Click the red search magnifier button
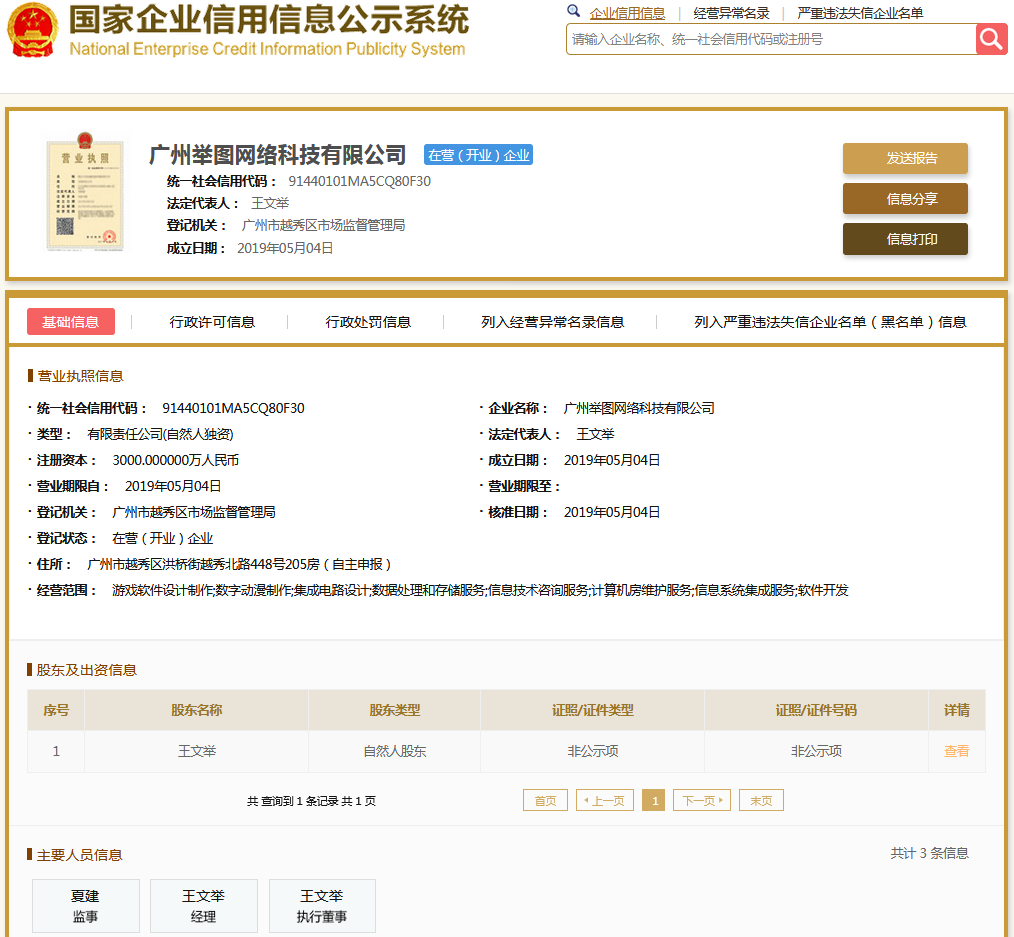1014x937 pixels. (991, 39)
